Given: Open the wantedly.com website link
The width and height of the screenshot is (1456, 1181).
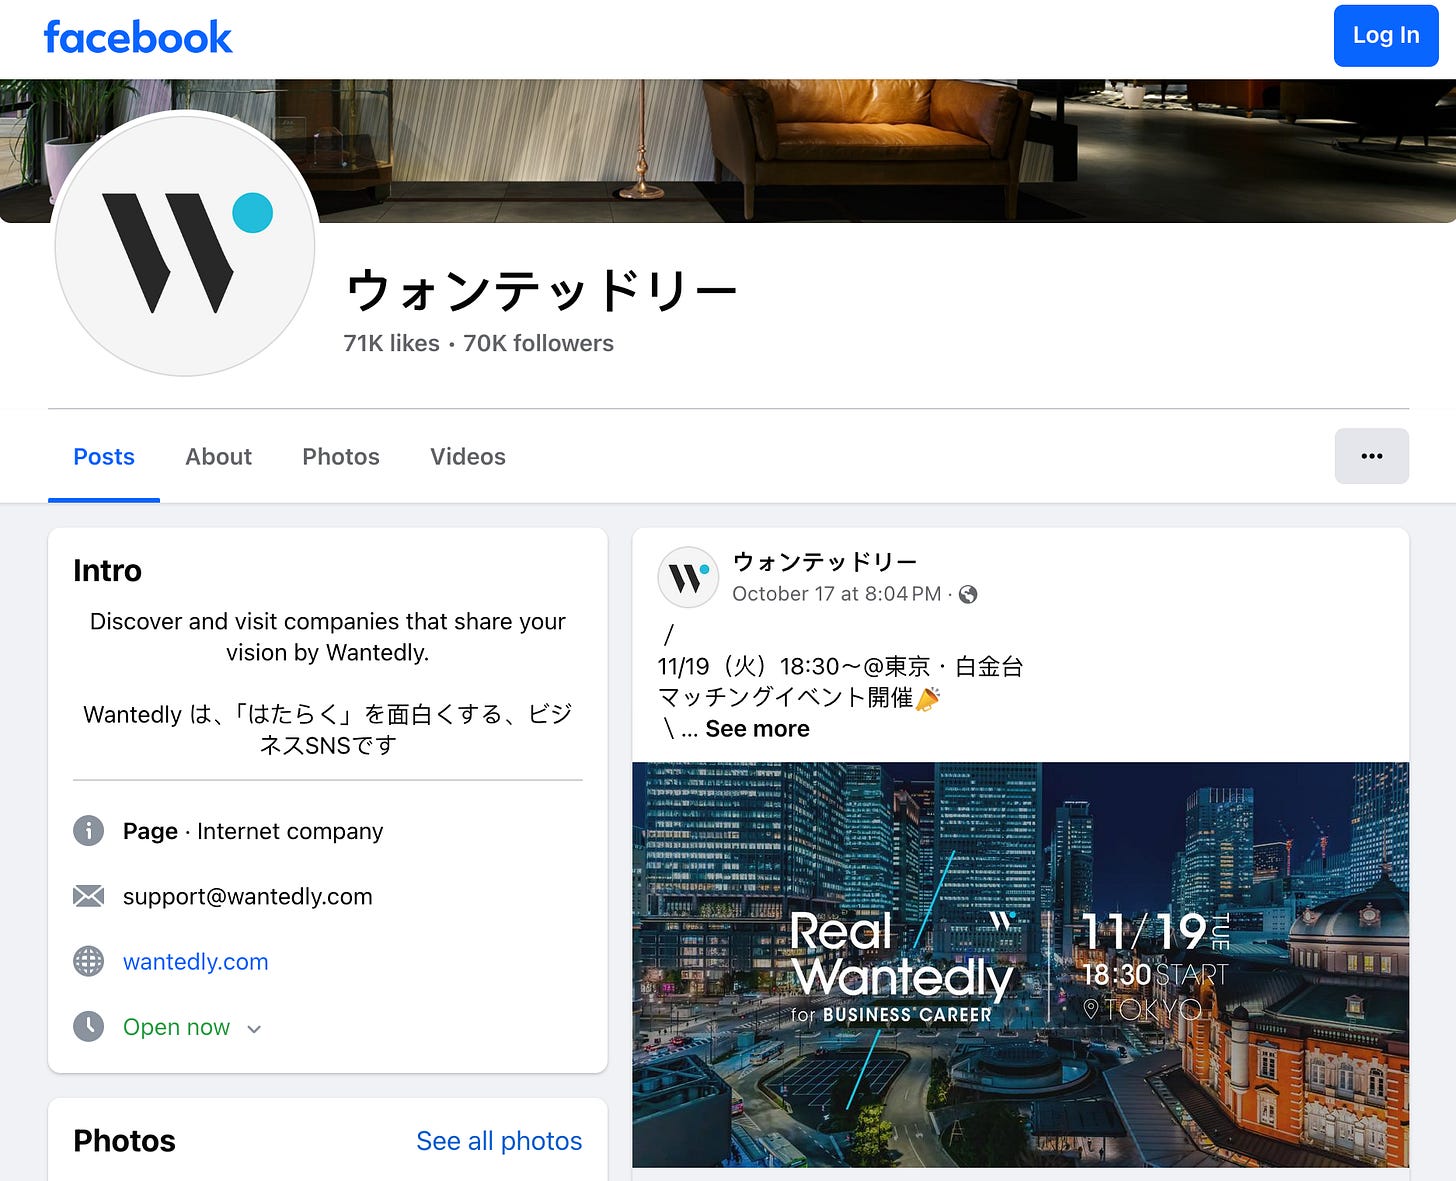Looking at the screenshot, I should (x=196, y=962).
